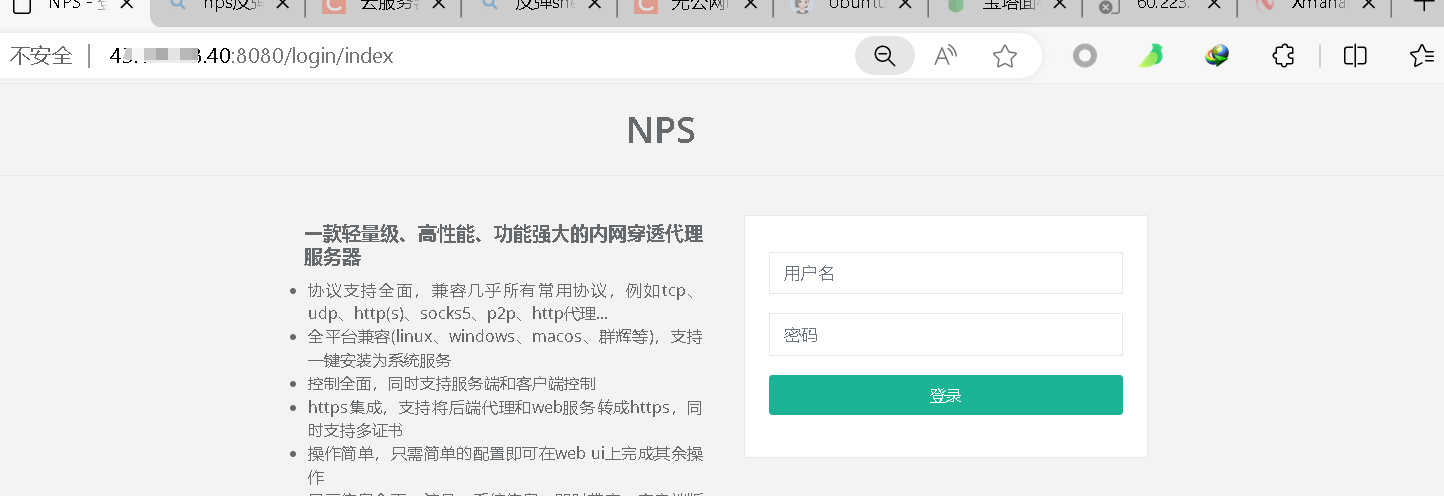This screenshot has height=496, width=1444.
Task: Add page to favorites with the star icon
Action: point(1005,56)
